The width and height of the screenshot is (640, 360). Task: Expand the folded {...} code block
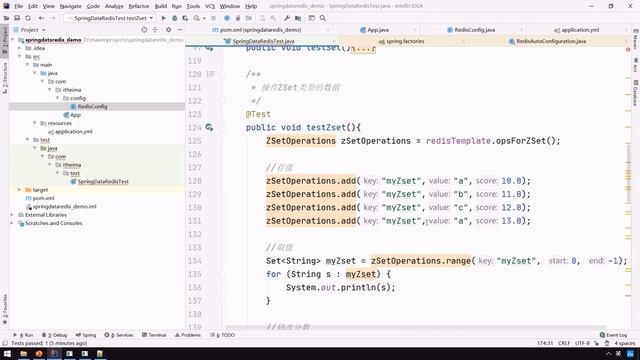click(x=363, y=49)
